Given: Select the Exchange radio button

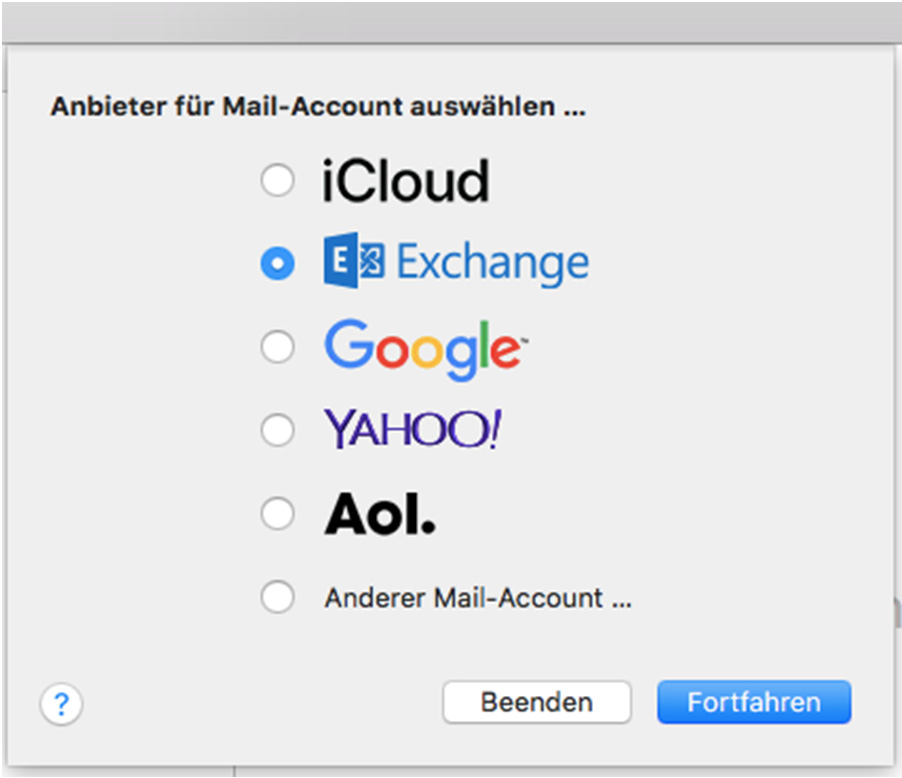Looking at the screenshot, I should pos(278,264).
